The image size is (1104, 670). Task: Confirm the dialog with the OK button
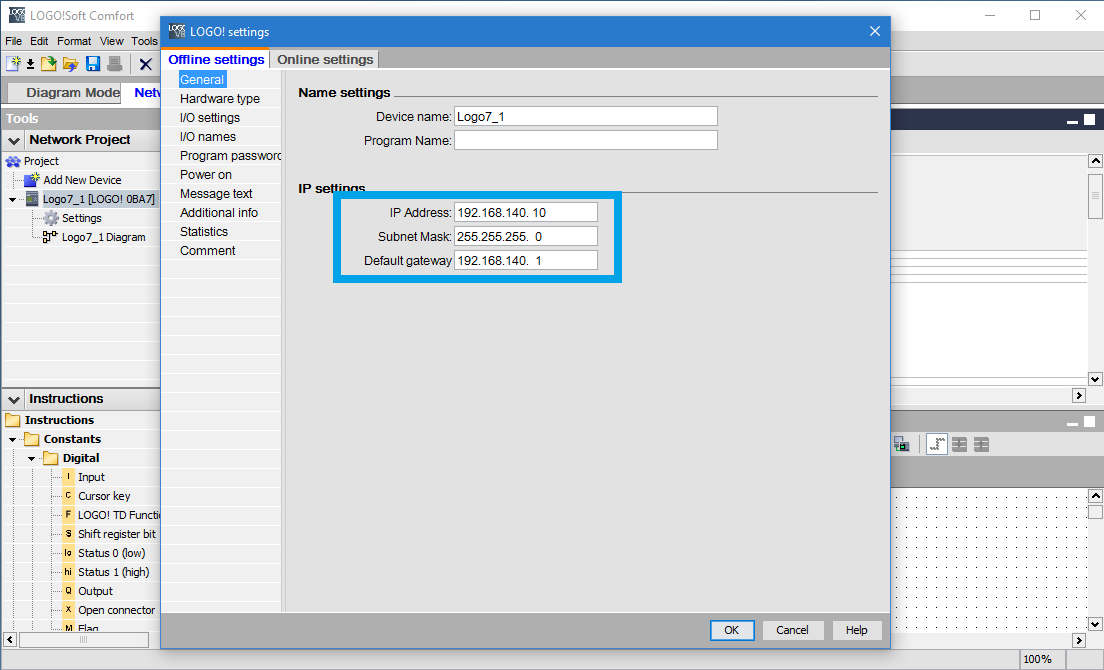[x=732, y=630]
